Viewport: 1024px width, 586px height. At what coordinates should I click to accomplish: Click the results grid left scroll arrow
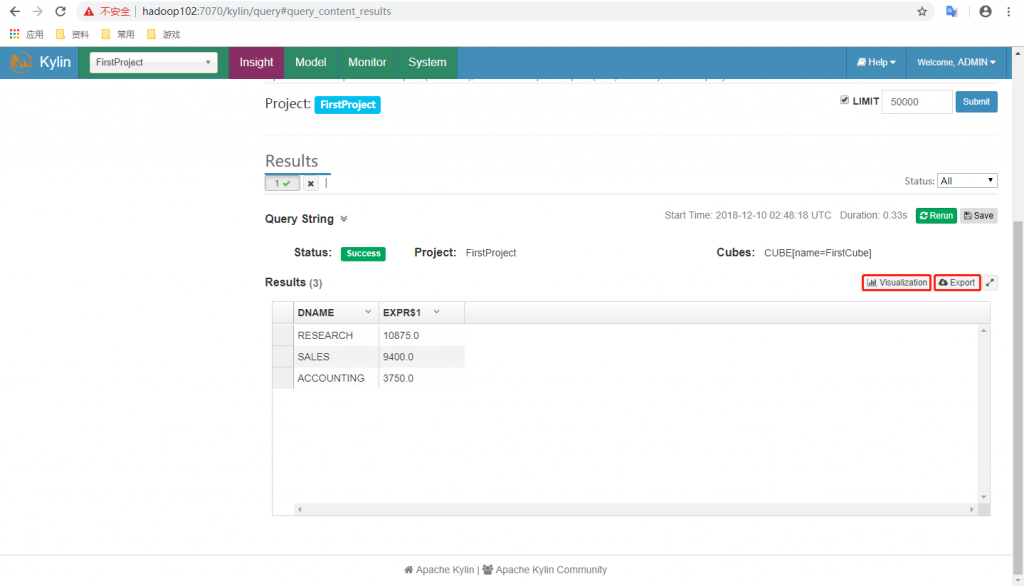coord(299,510)
